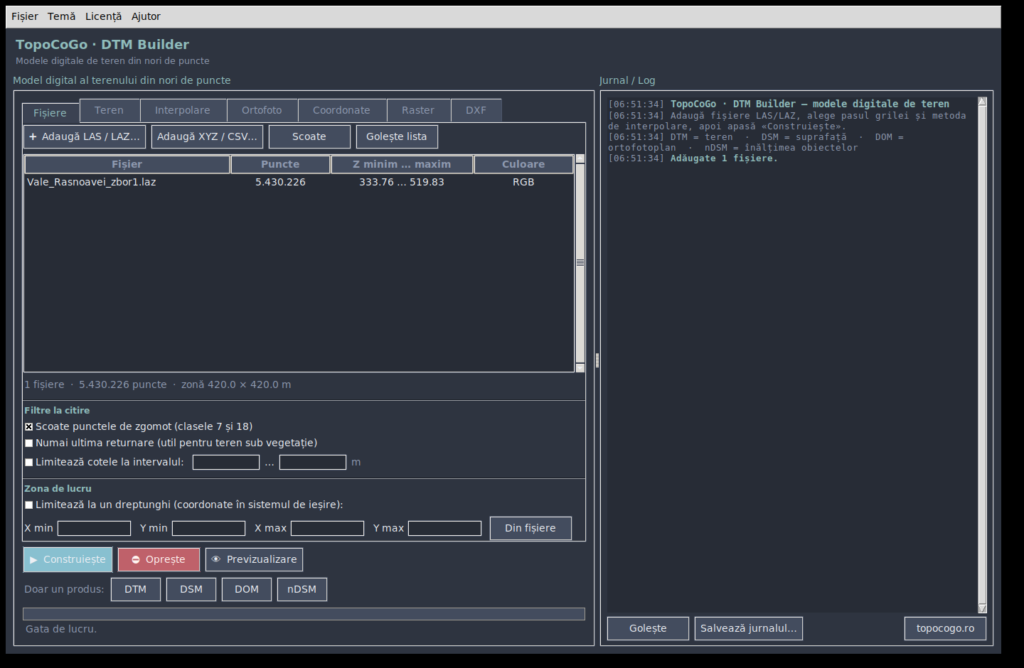Switch to the Raster tab

pos(418,110)
